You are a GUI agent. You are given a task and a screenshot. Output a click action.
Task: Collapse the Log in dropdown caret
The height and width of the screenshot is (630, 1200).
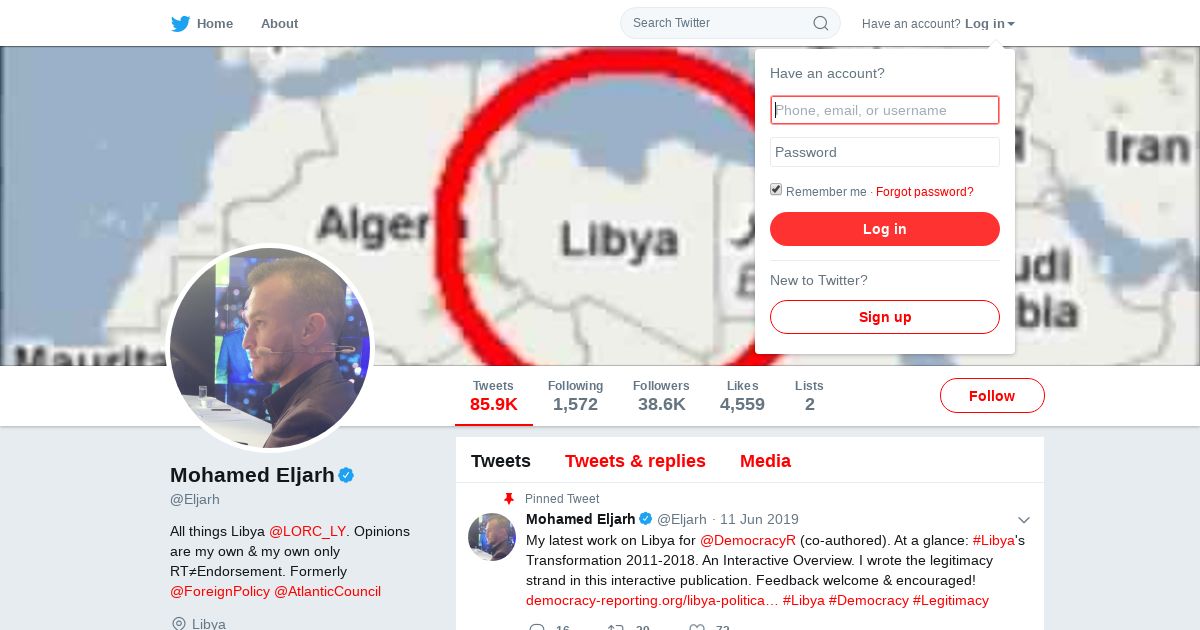[x=1011, y=24]
